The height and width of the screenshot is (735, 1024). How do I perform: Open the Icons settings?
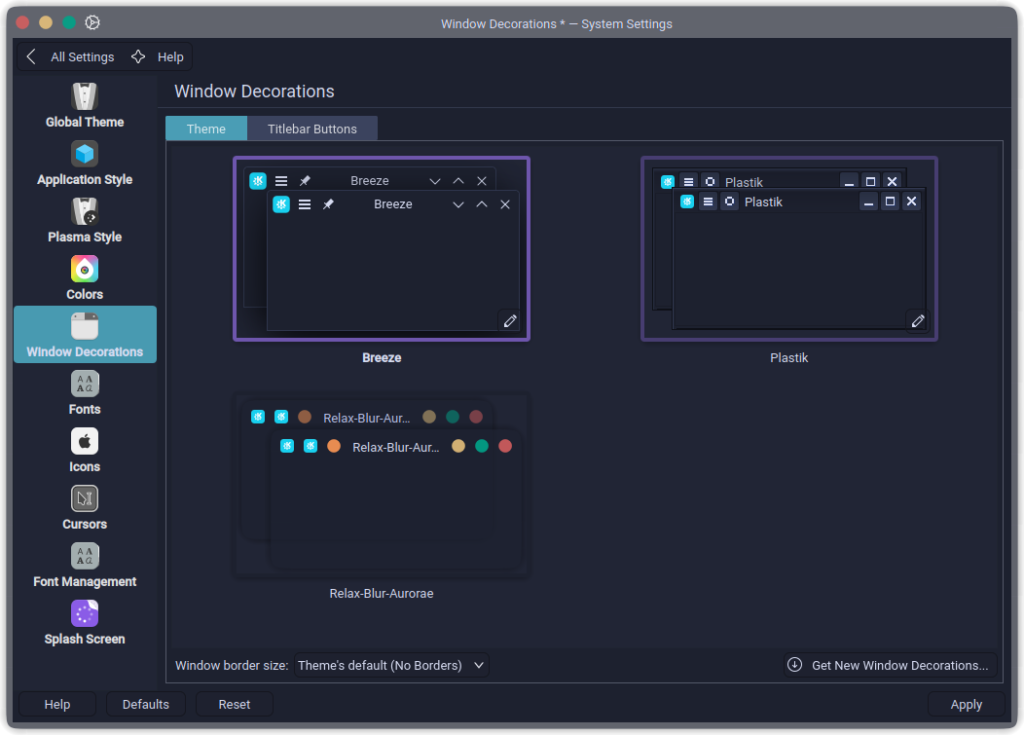click(x=84, y=450)
